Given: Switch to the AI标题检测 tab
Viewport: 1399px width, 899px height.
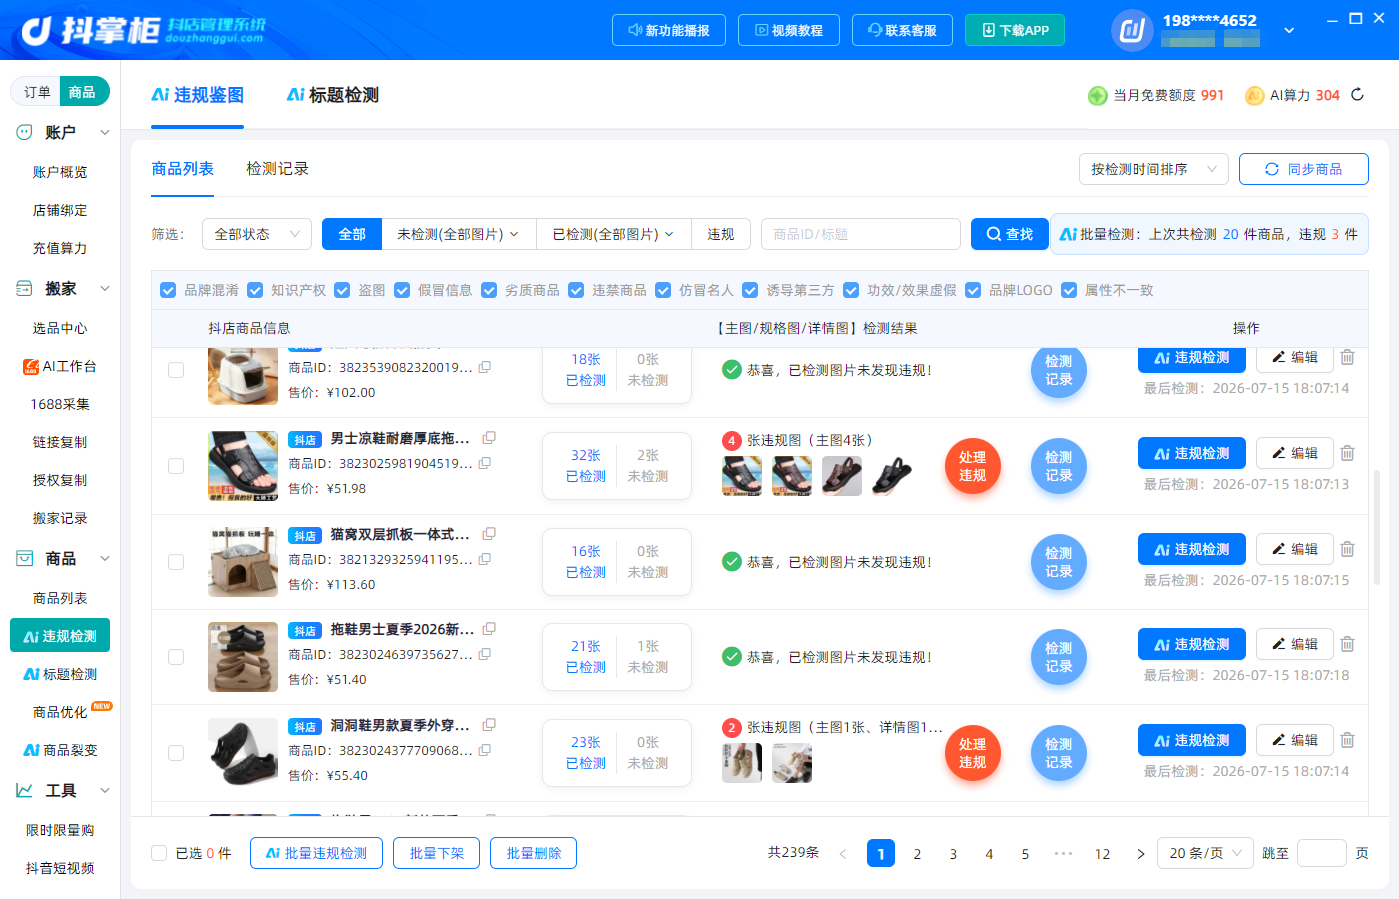Looking at the screenshot, I should click(x=333, y=95).
